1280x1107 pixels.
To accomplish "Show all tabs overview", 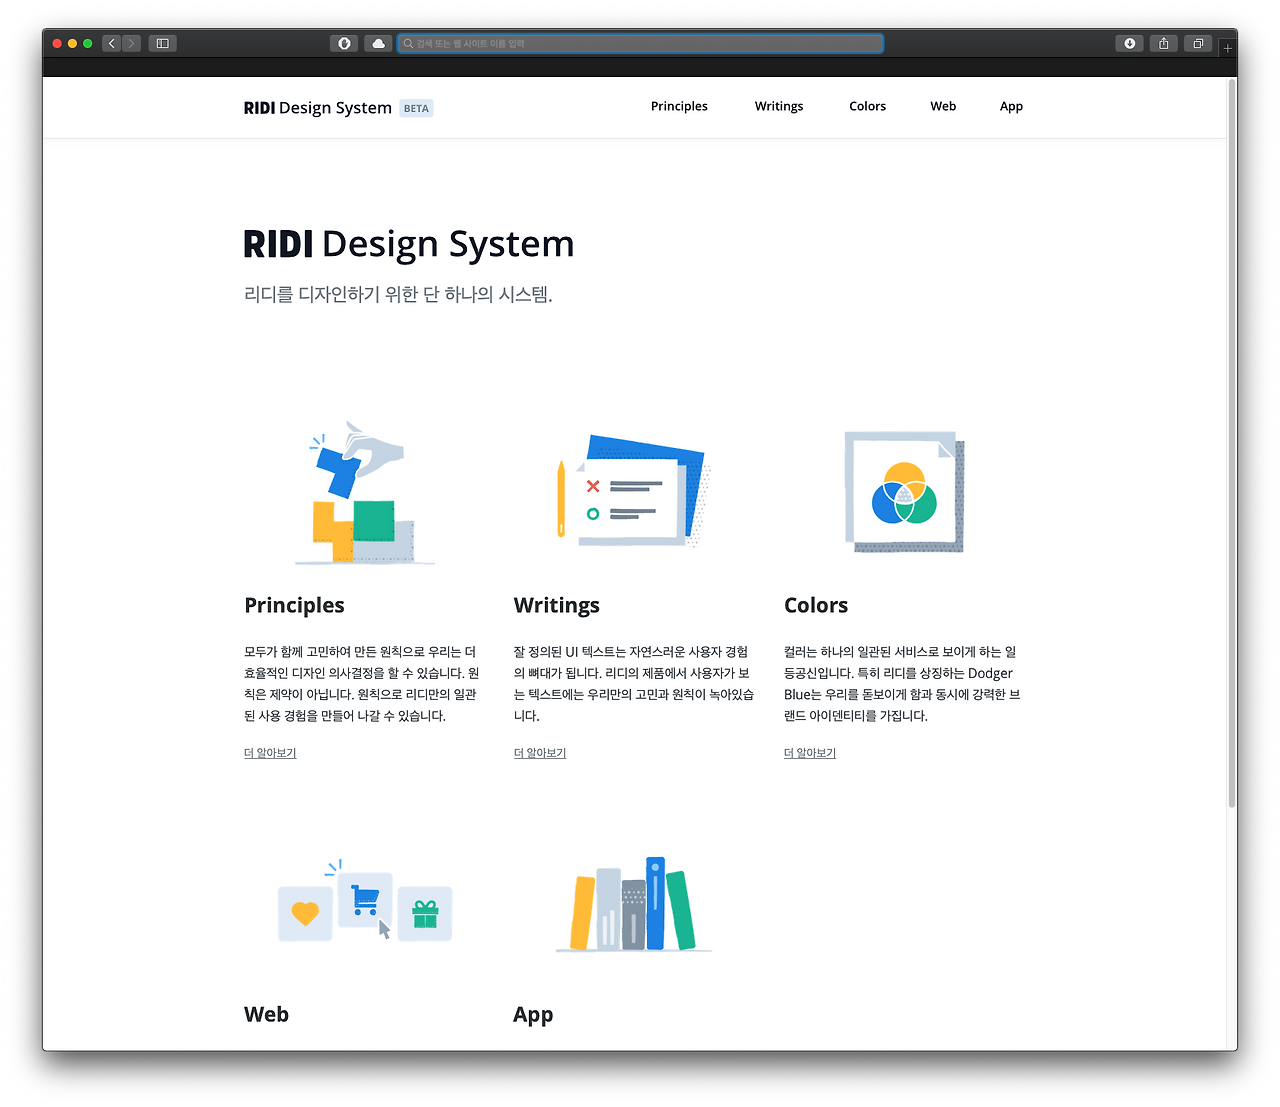I will click(1198, 43).
